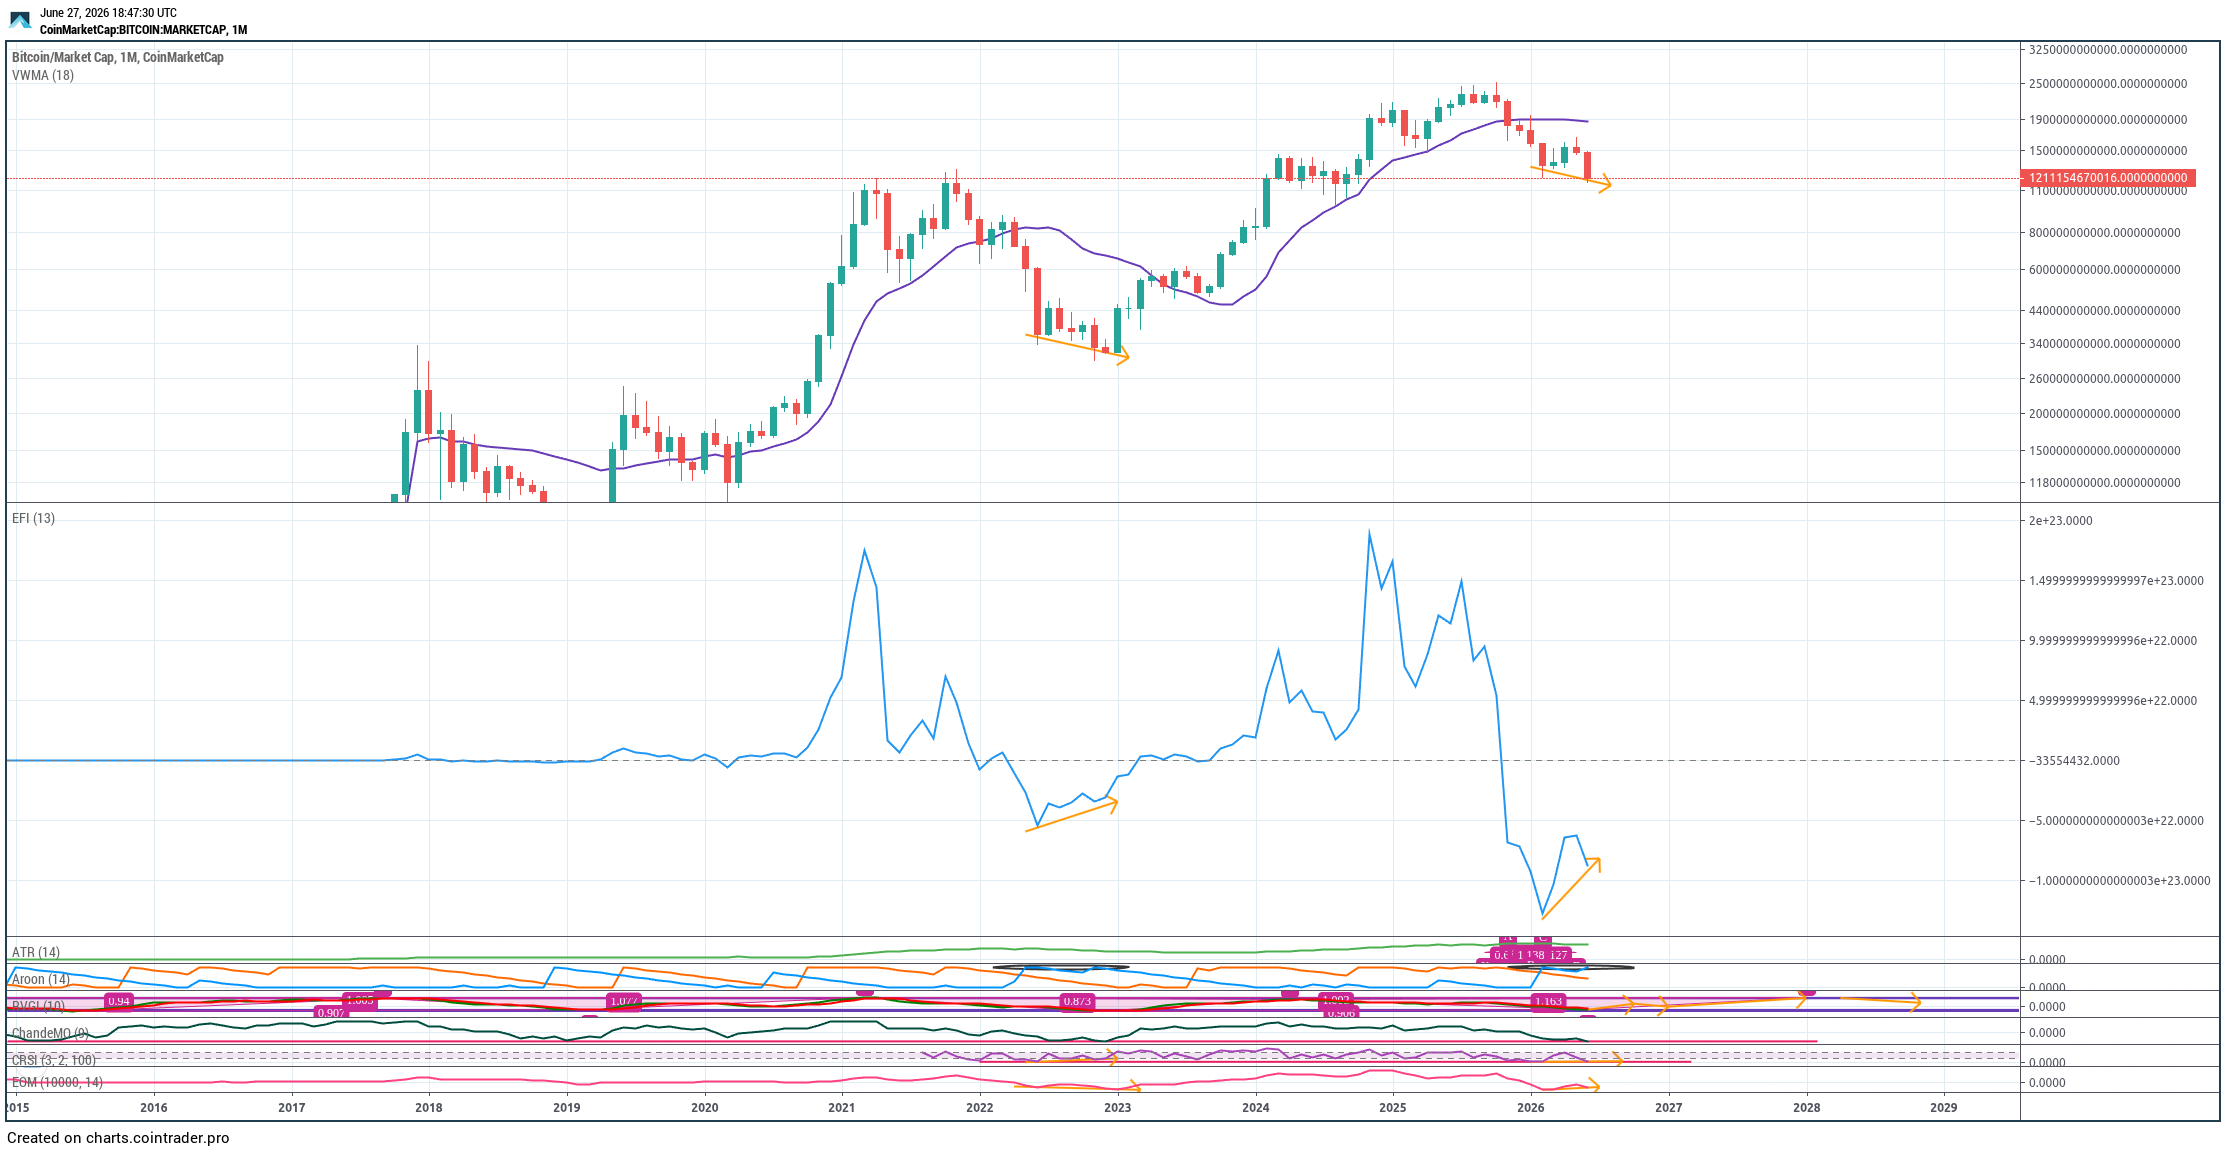Click the CoinMarketCap:BITCOIN:MARKETCAP, 1M header

(143, 30)
